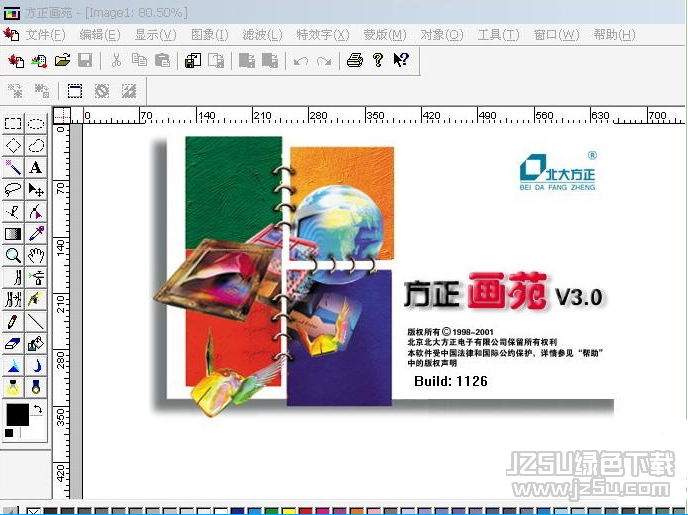The width and height of the screenshot is (688, 515).
Task: Click the printer icon
Action: pos(355,60)
